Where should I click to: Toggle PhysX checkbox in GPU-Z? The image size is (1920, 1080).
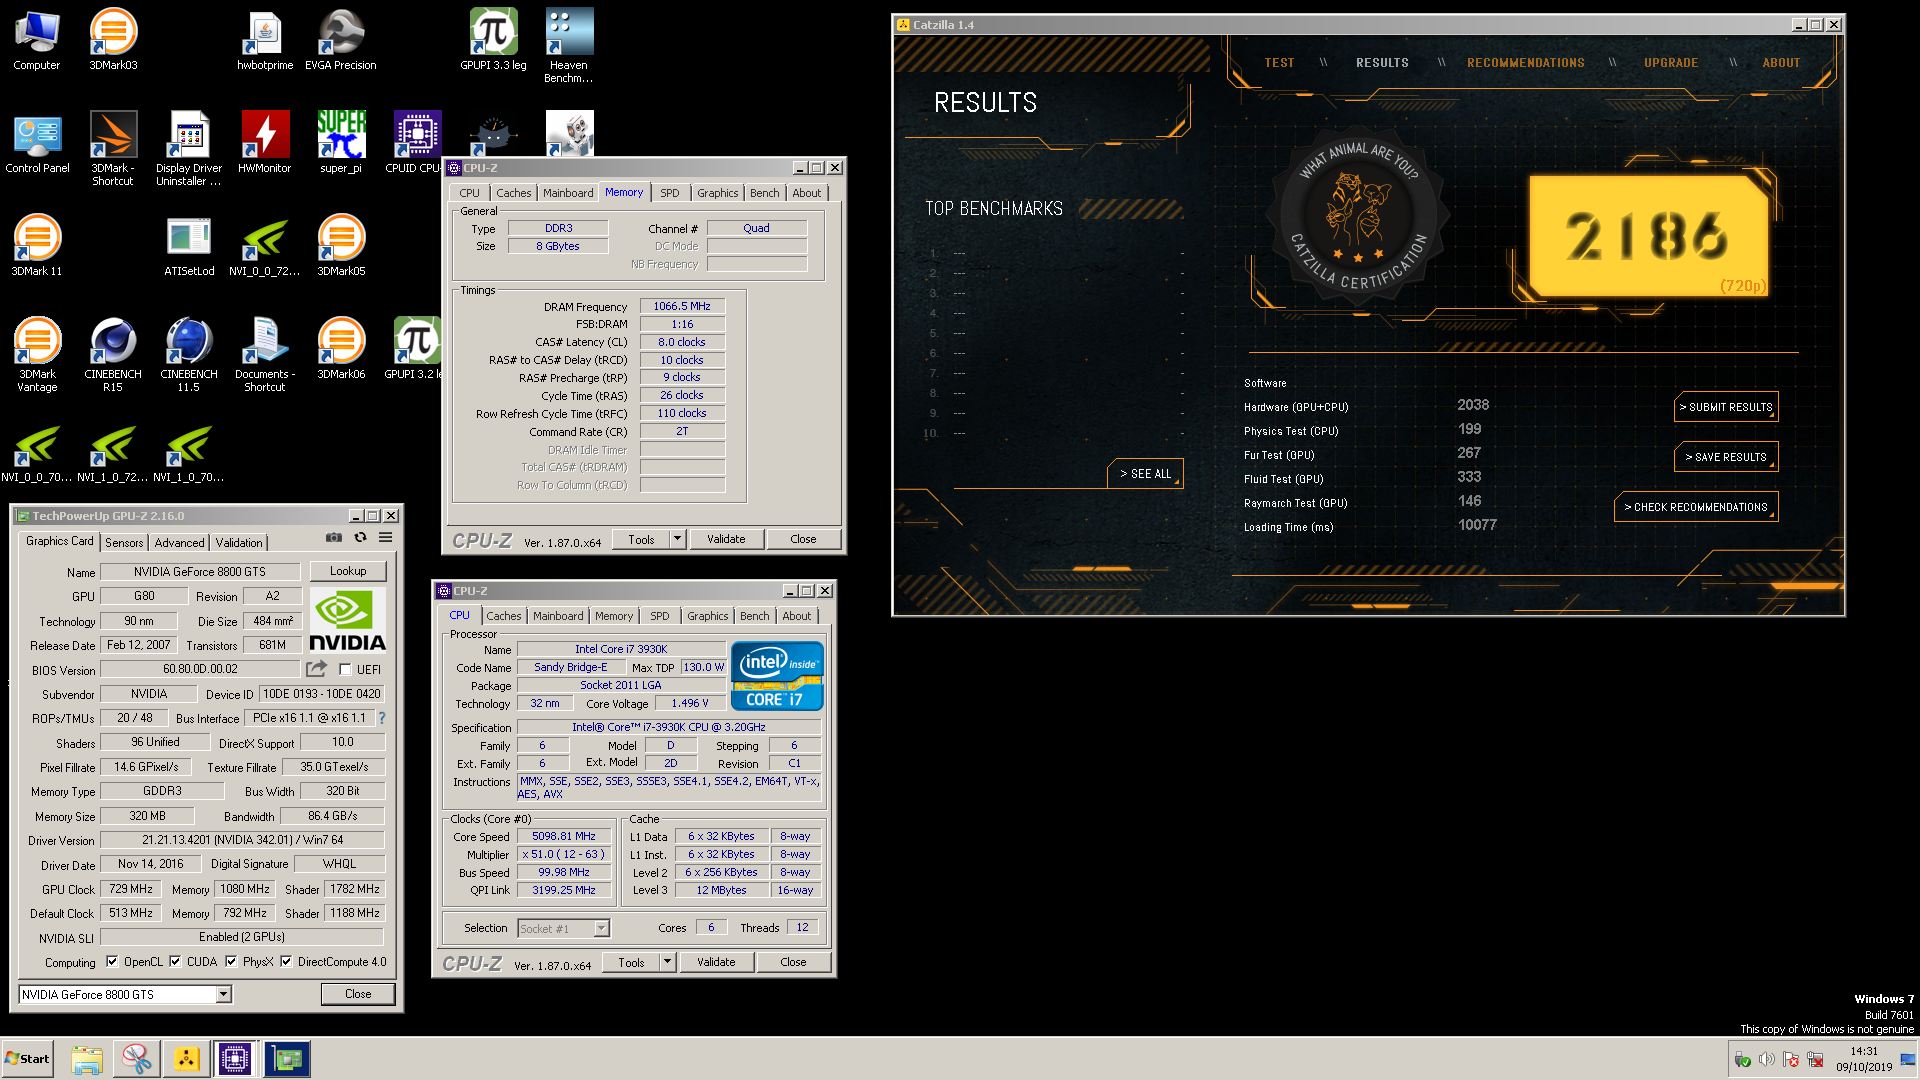click(x=231, y=962)
